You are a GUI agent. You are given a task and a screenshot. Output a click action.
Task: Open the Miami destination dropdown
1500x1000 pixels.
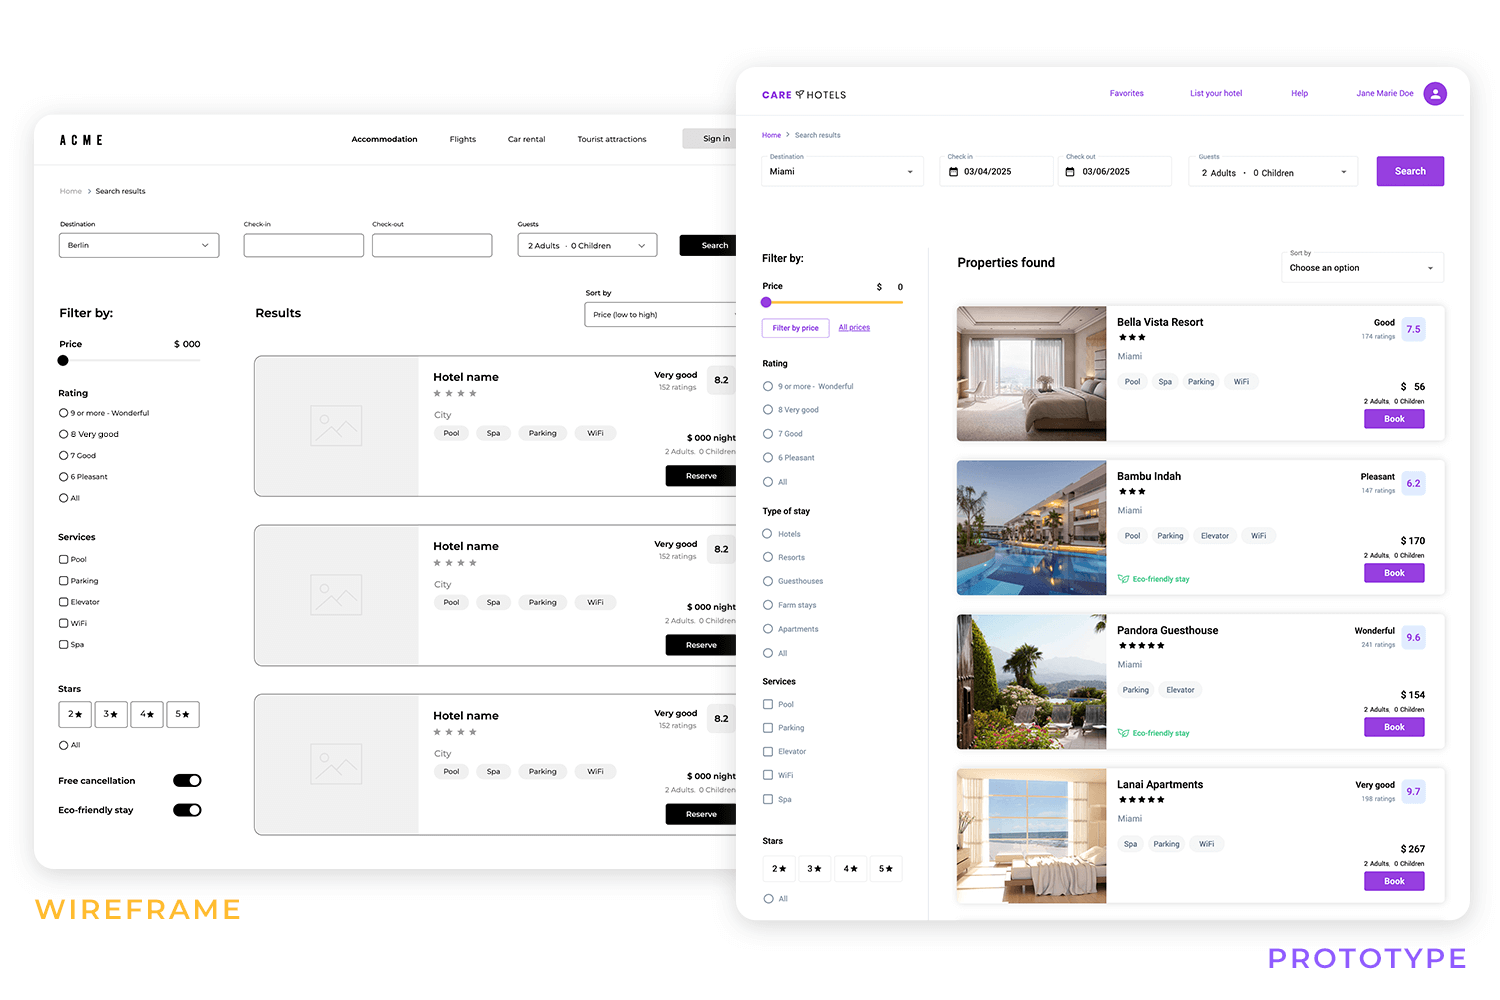(842, 171)
